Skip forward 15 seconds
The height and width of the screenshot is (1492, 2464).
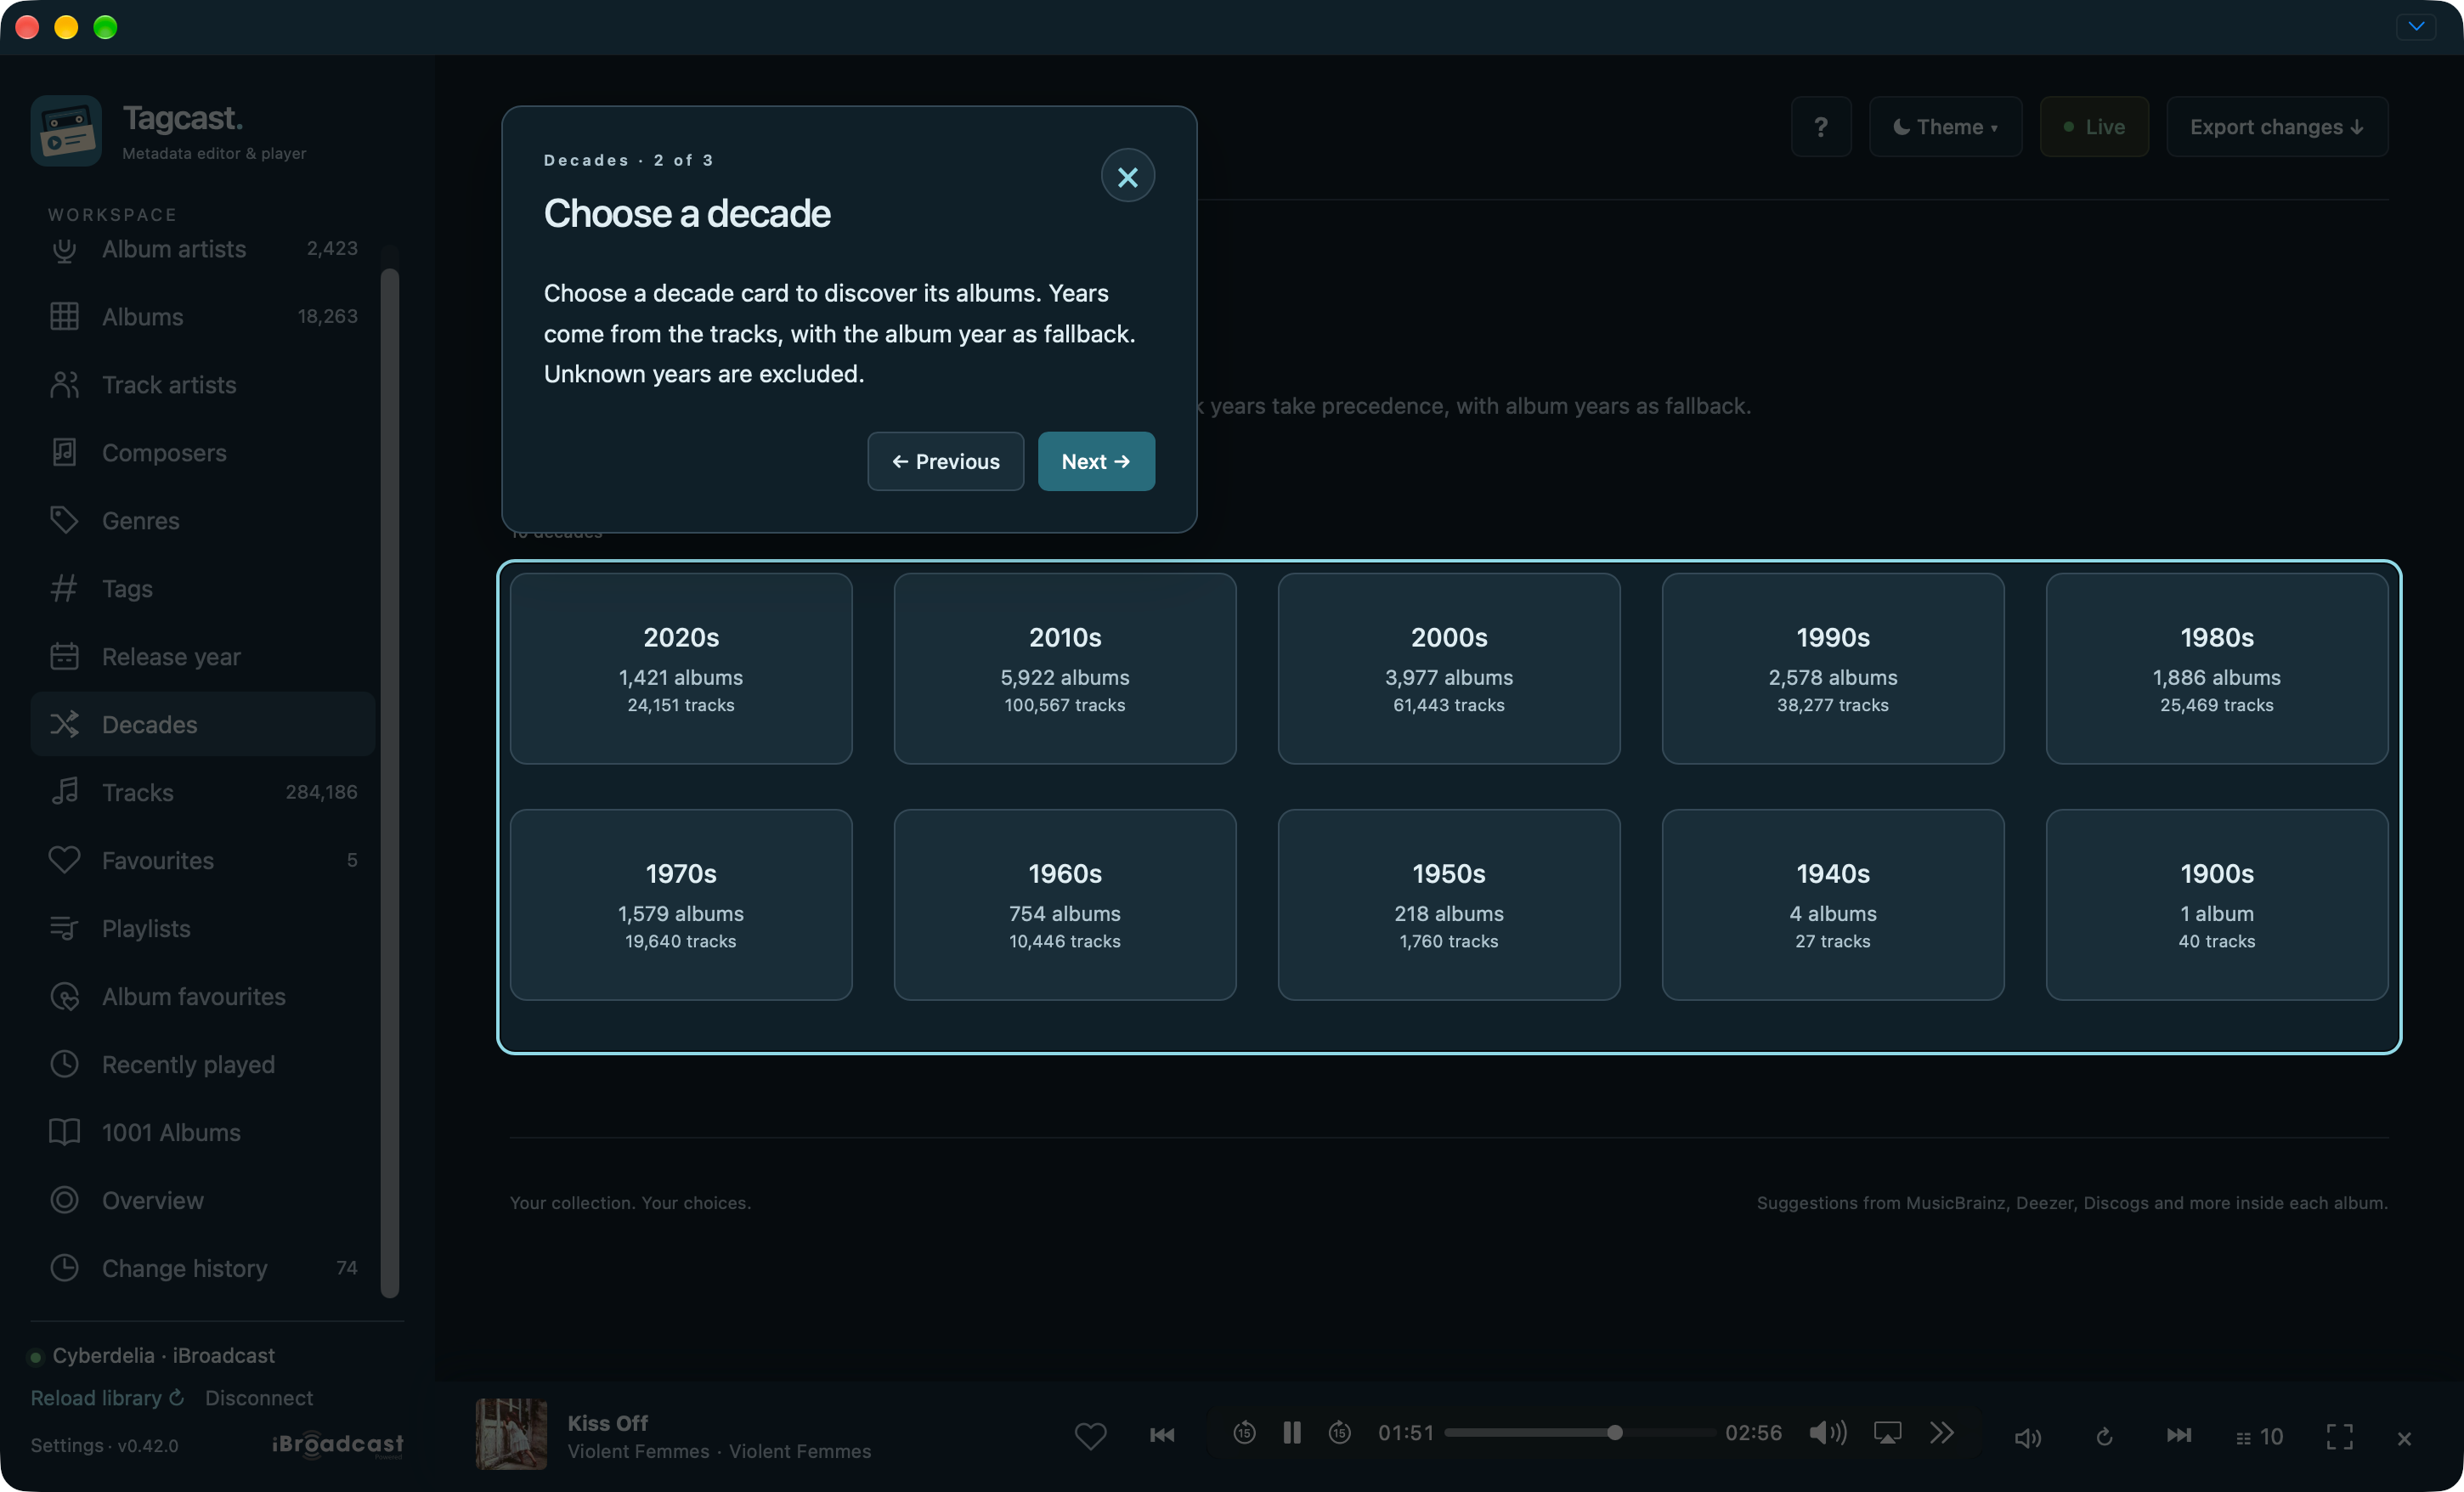coord(1340,1433)
